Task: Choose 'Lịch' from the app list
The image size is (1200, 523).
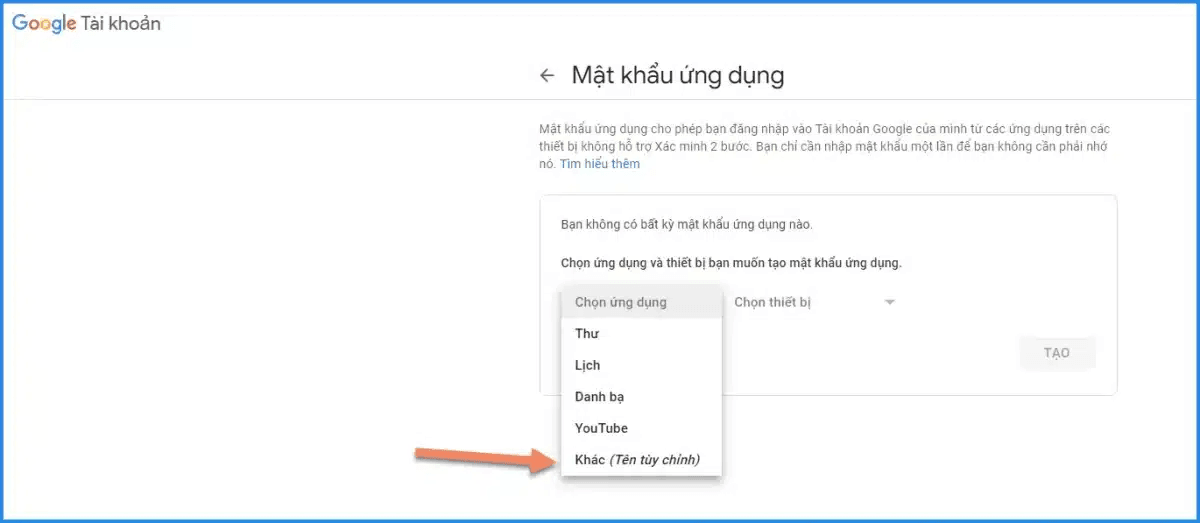Action: [x=641, y=365]
